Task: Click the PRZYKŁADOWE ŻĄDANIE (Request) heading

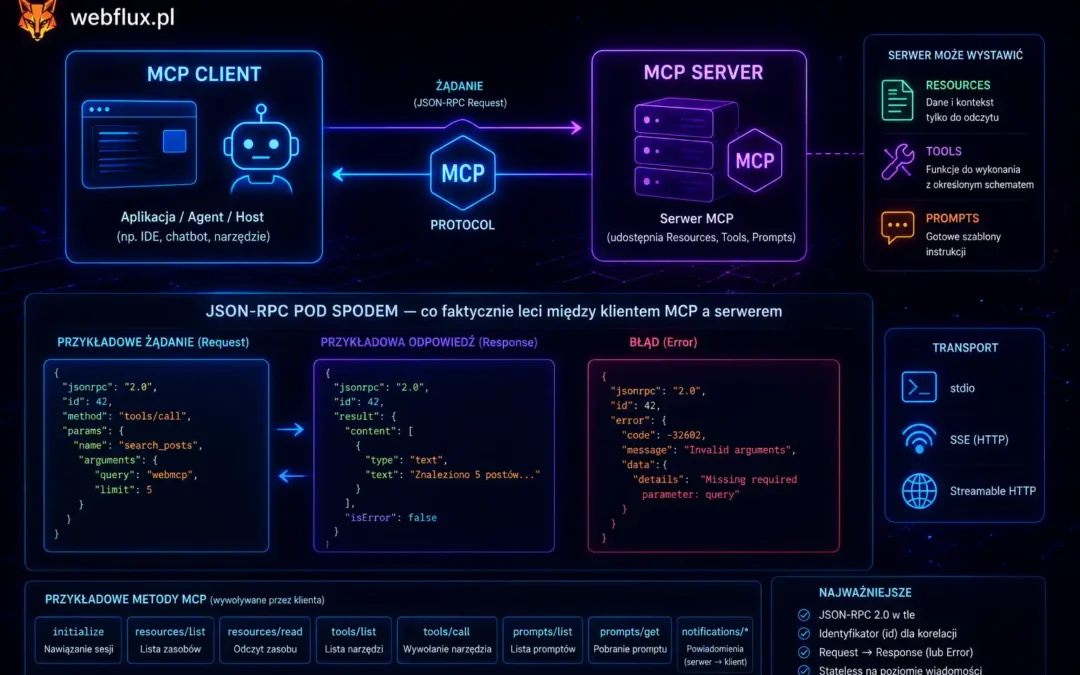Action: tap(153, 342)
